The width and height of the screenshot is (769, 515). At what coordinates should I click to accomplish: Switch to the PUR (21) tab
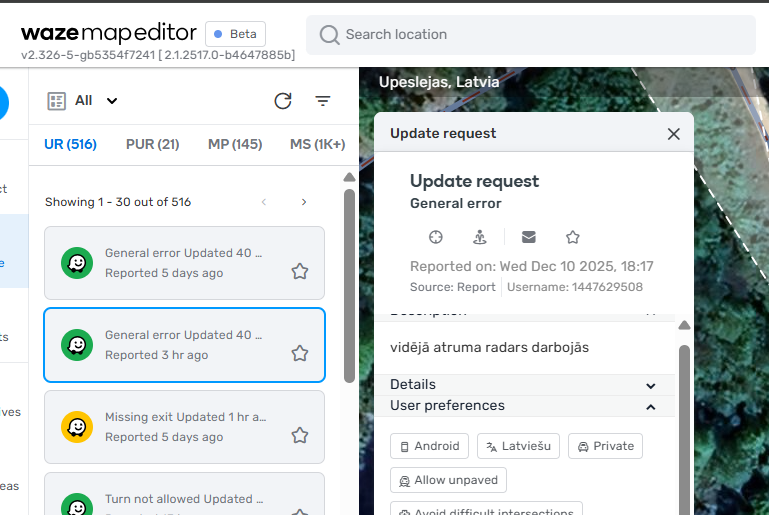(x=152, y=144)
